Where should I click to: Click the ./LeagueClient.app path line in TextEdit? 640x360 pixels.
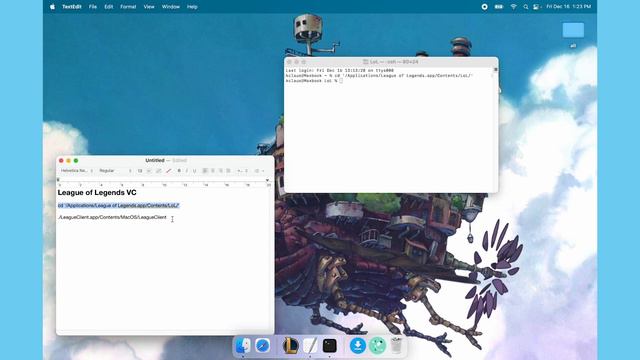[x=112, y=217]
